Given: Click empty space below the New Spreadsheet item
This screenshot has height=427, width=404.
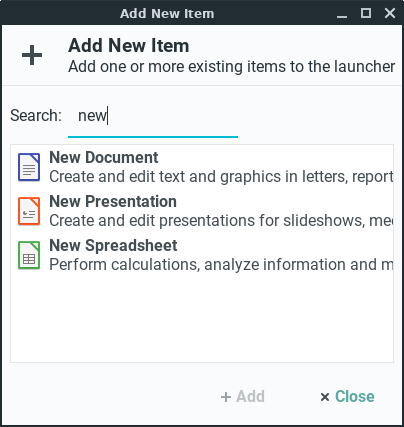Looking at the screenshot, I should pos(202,317).
